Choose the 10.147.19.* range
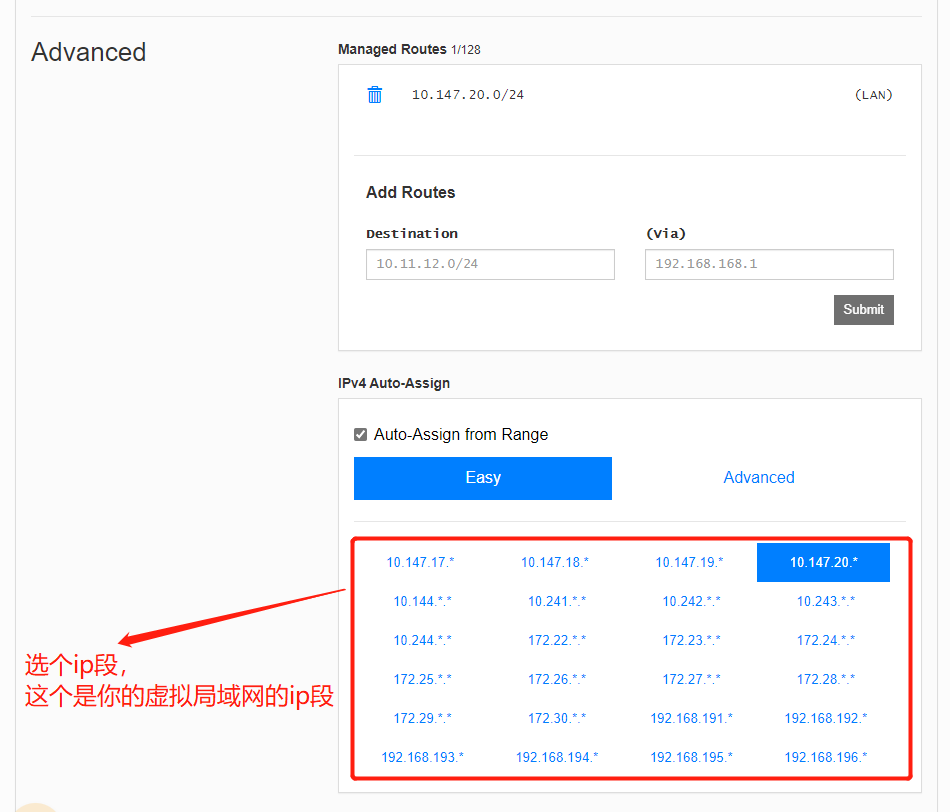This screenshot has height=812, width=950. (689, 562)
